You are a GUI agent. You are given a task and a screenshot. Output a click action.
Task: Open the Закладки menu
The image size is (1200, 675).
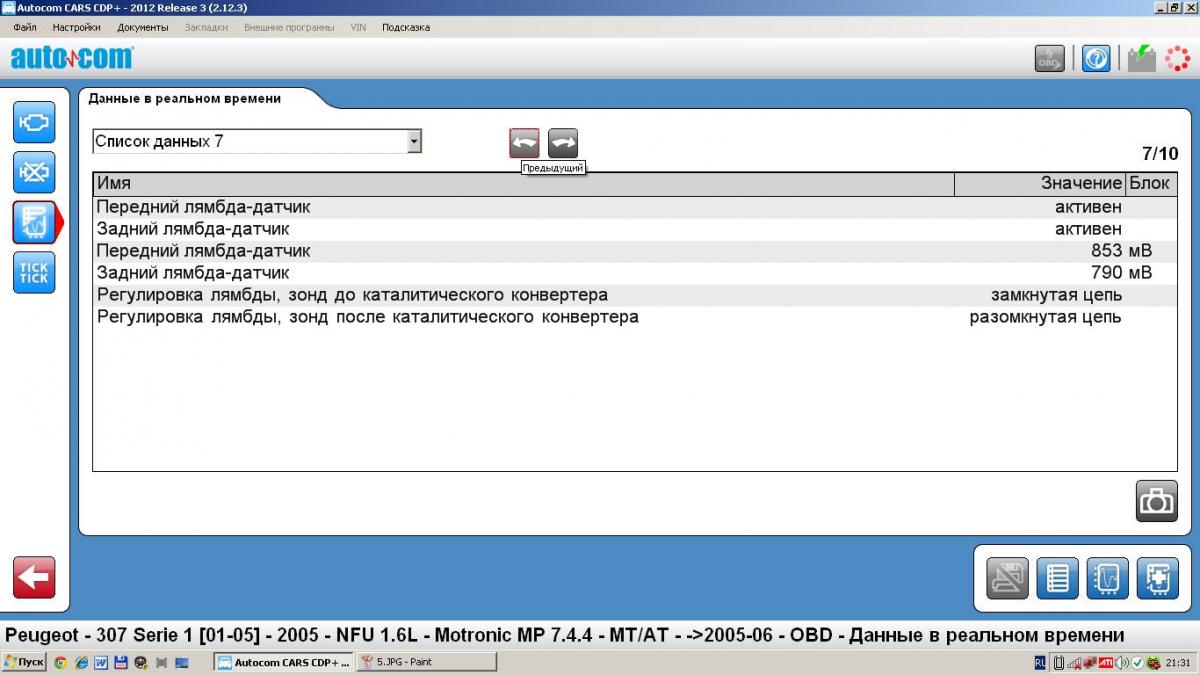click(206, 27)
